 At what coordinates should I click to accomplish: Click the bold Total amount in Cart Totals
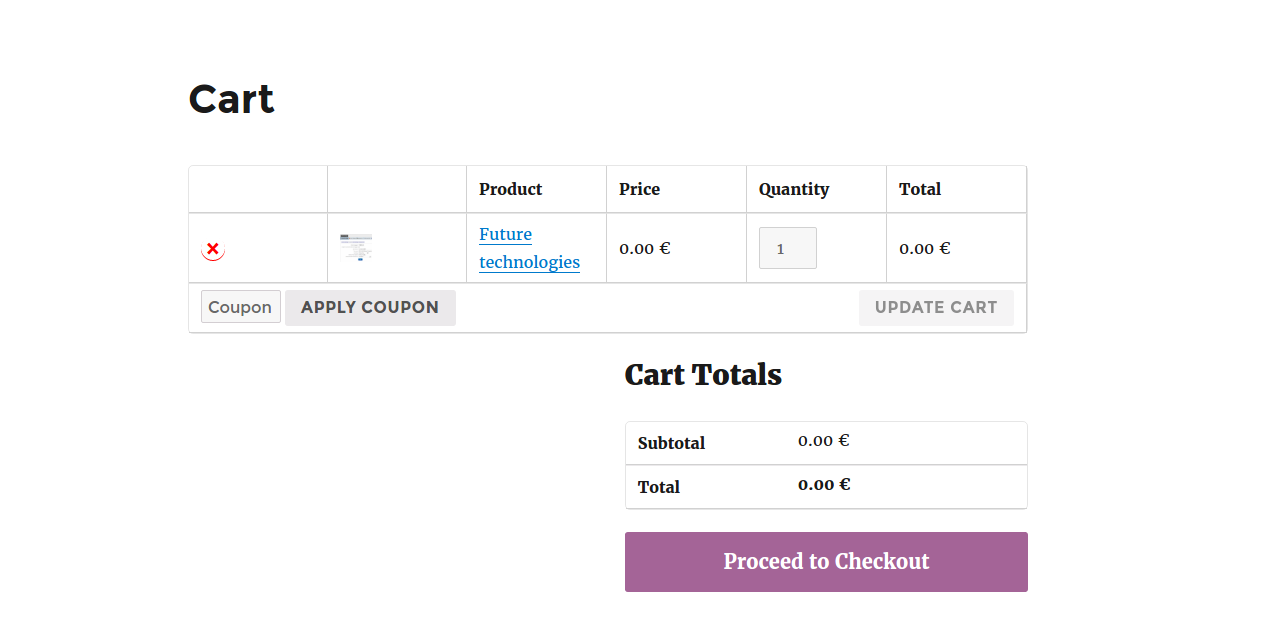coord(823,485)
